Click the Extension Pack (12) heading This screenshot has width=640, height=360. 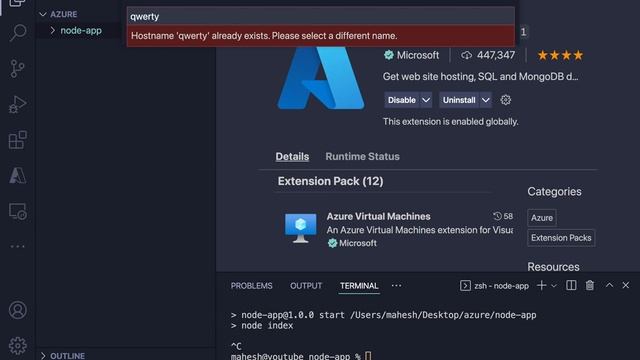point(330,181)
